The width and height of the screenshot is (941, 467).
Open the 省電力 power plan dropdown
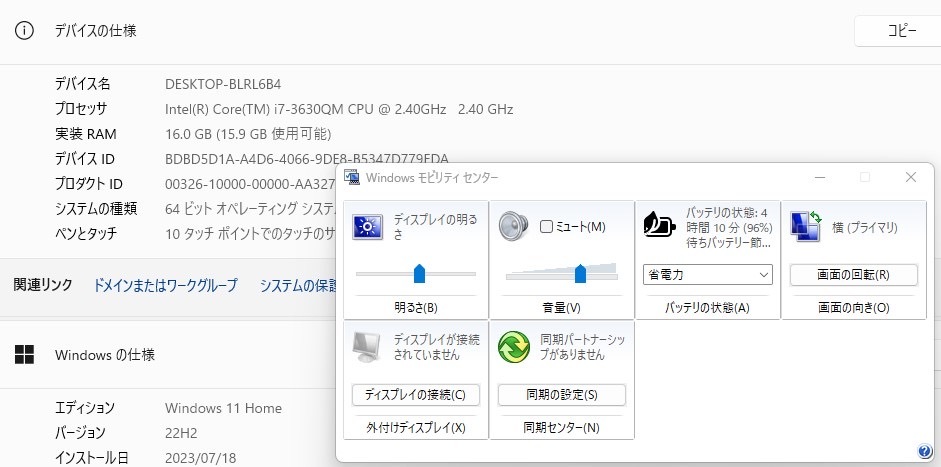click(x=708, y=274)
